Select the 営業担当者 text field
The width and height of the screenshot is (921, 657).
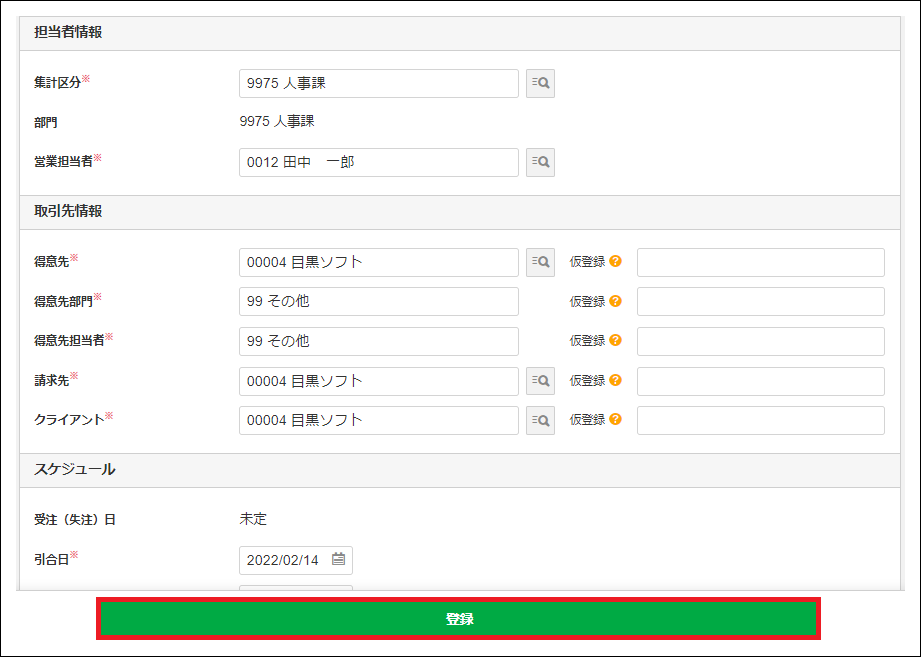(x=377, y=162)
